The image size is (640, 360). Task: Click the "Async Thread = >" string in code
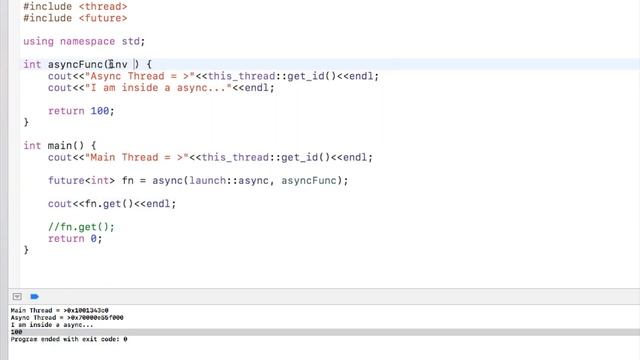click(140, 76)
